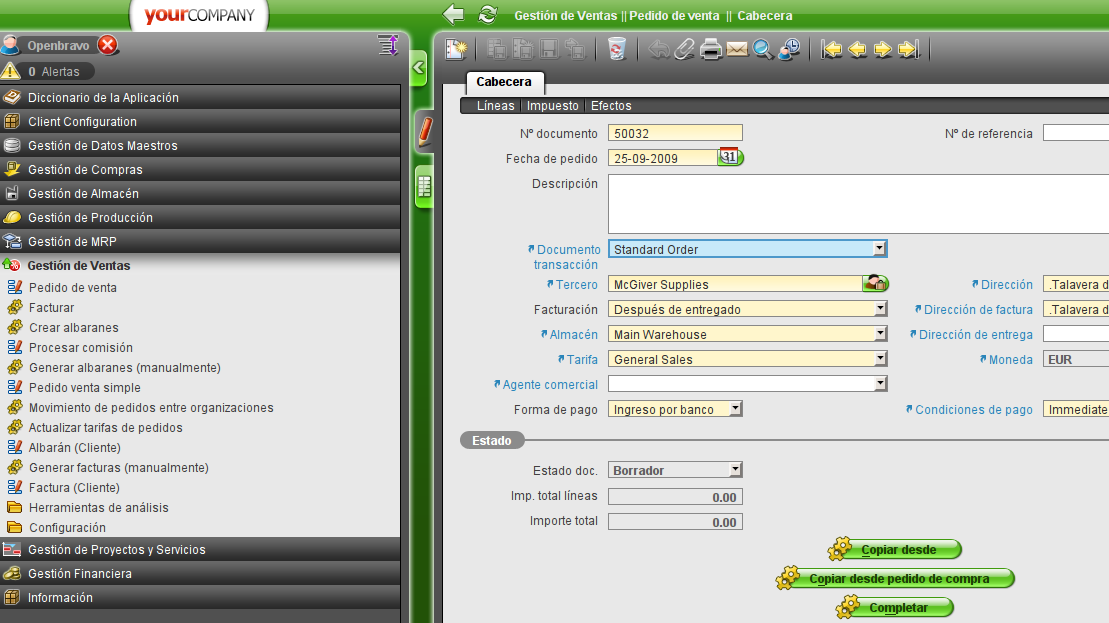Collapse the Gestión de Ventas menu section
This screenshot has height=623, width=1109.
200,265
